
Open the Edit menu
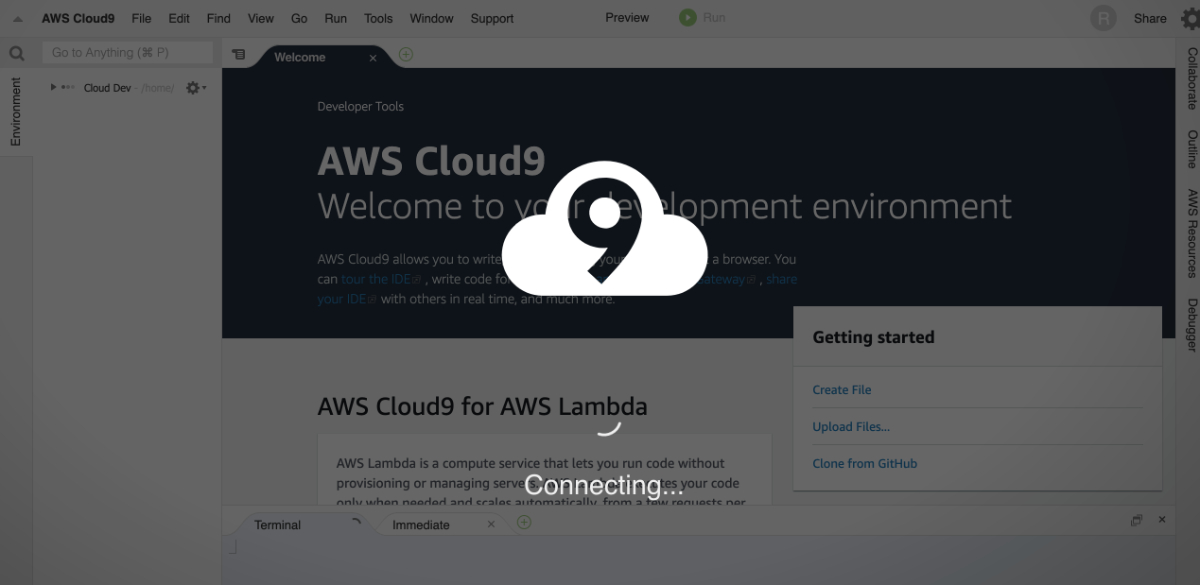[x=179, y=18]
